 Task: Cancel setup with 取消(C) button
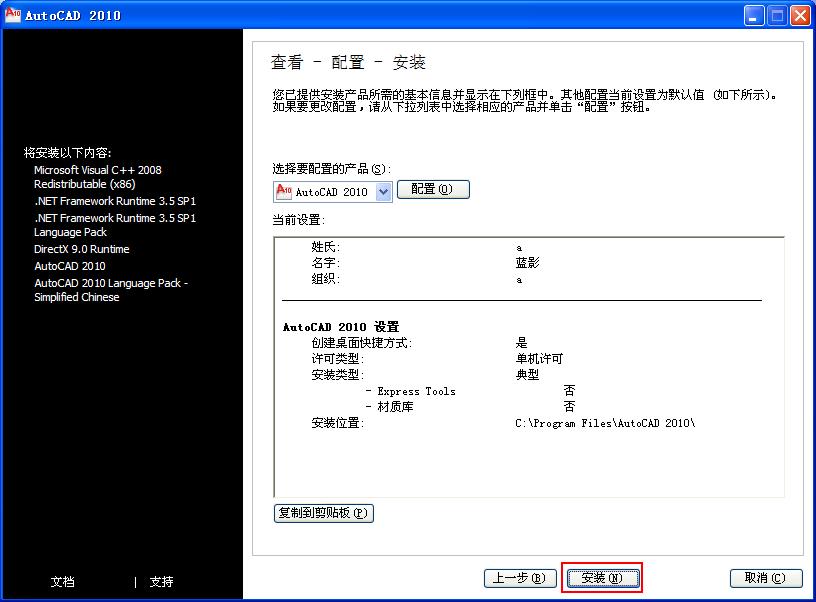click(x=766, y=578)
